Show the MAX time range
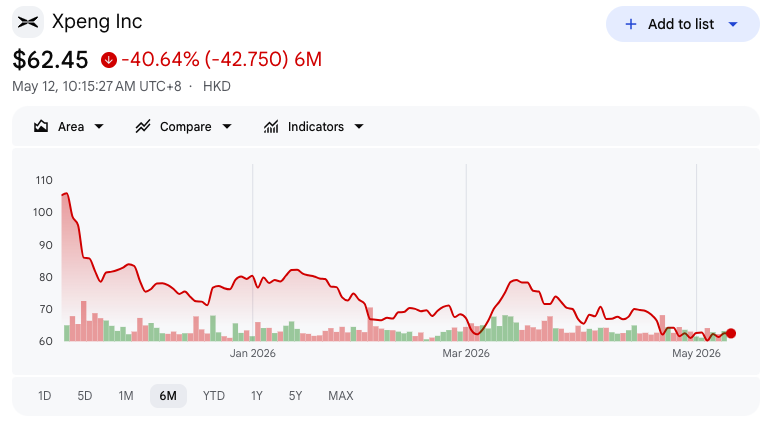The width and height of the screenshot is (769, 423). [341, 396]
